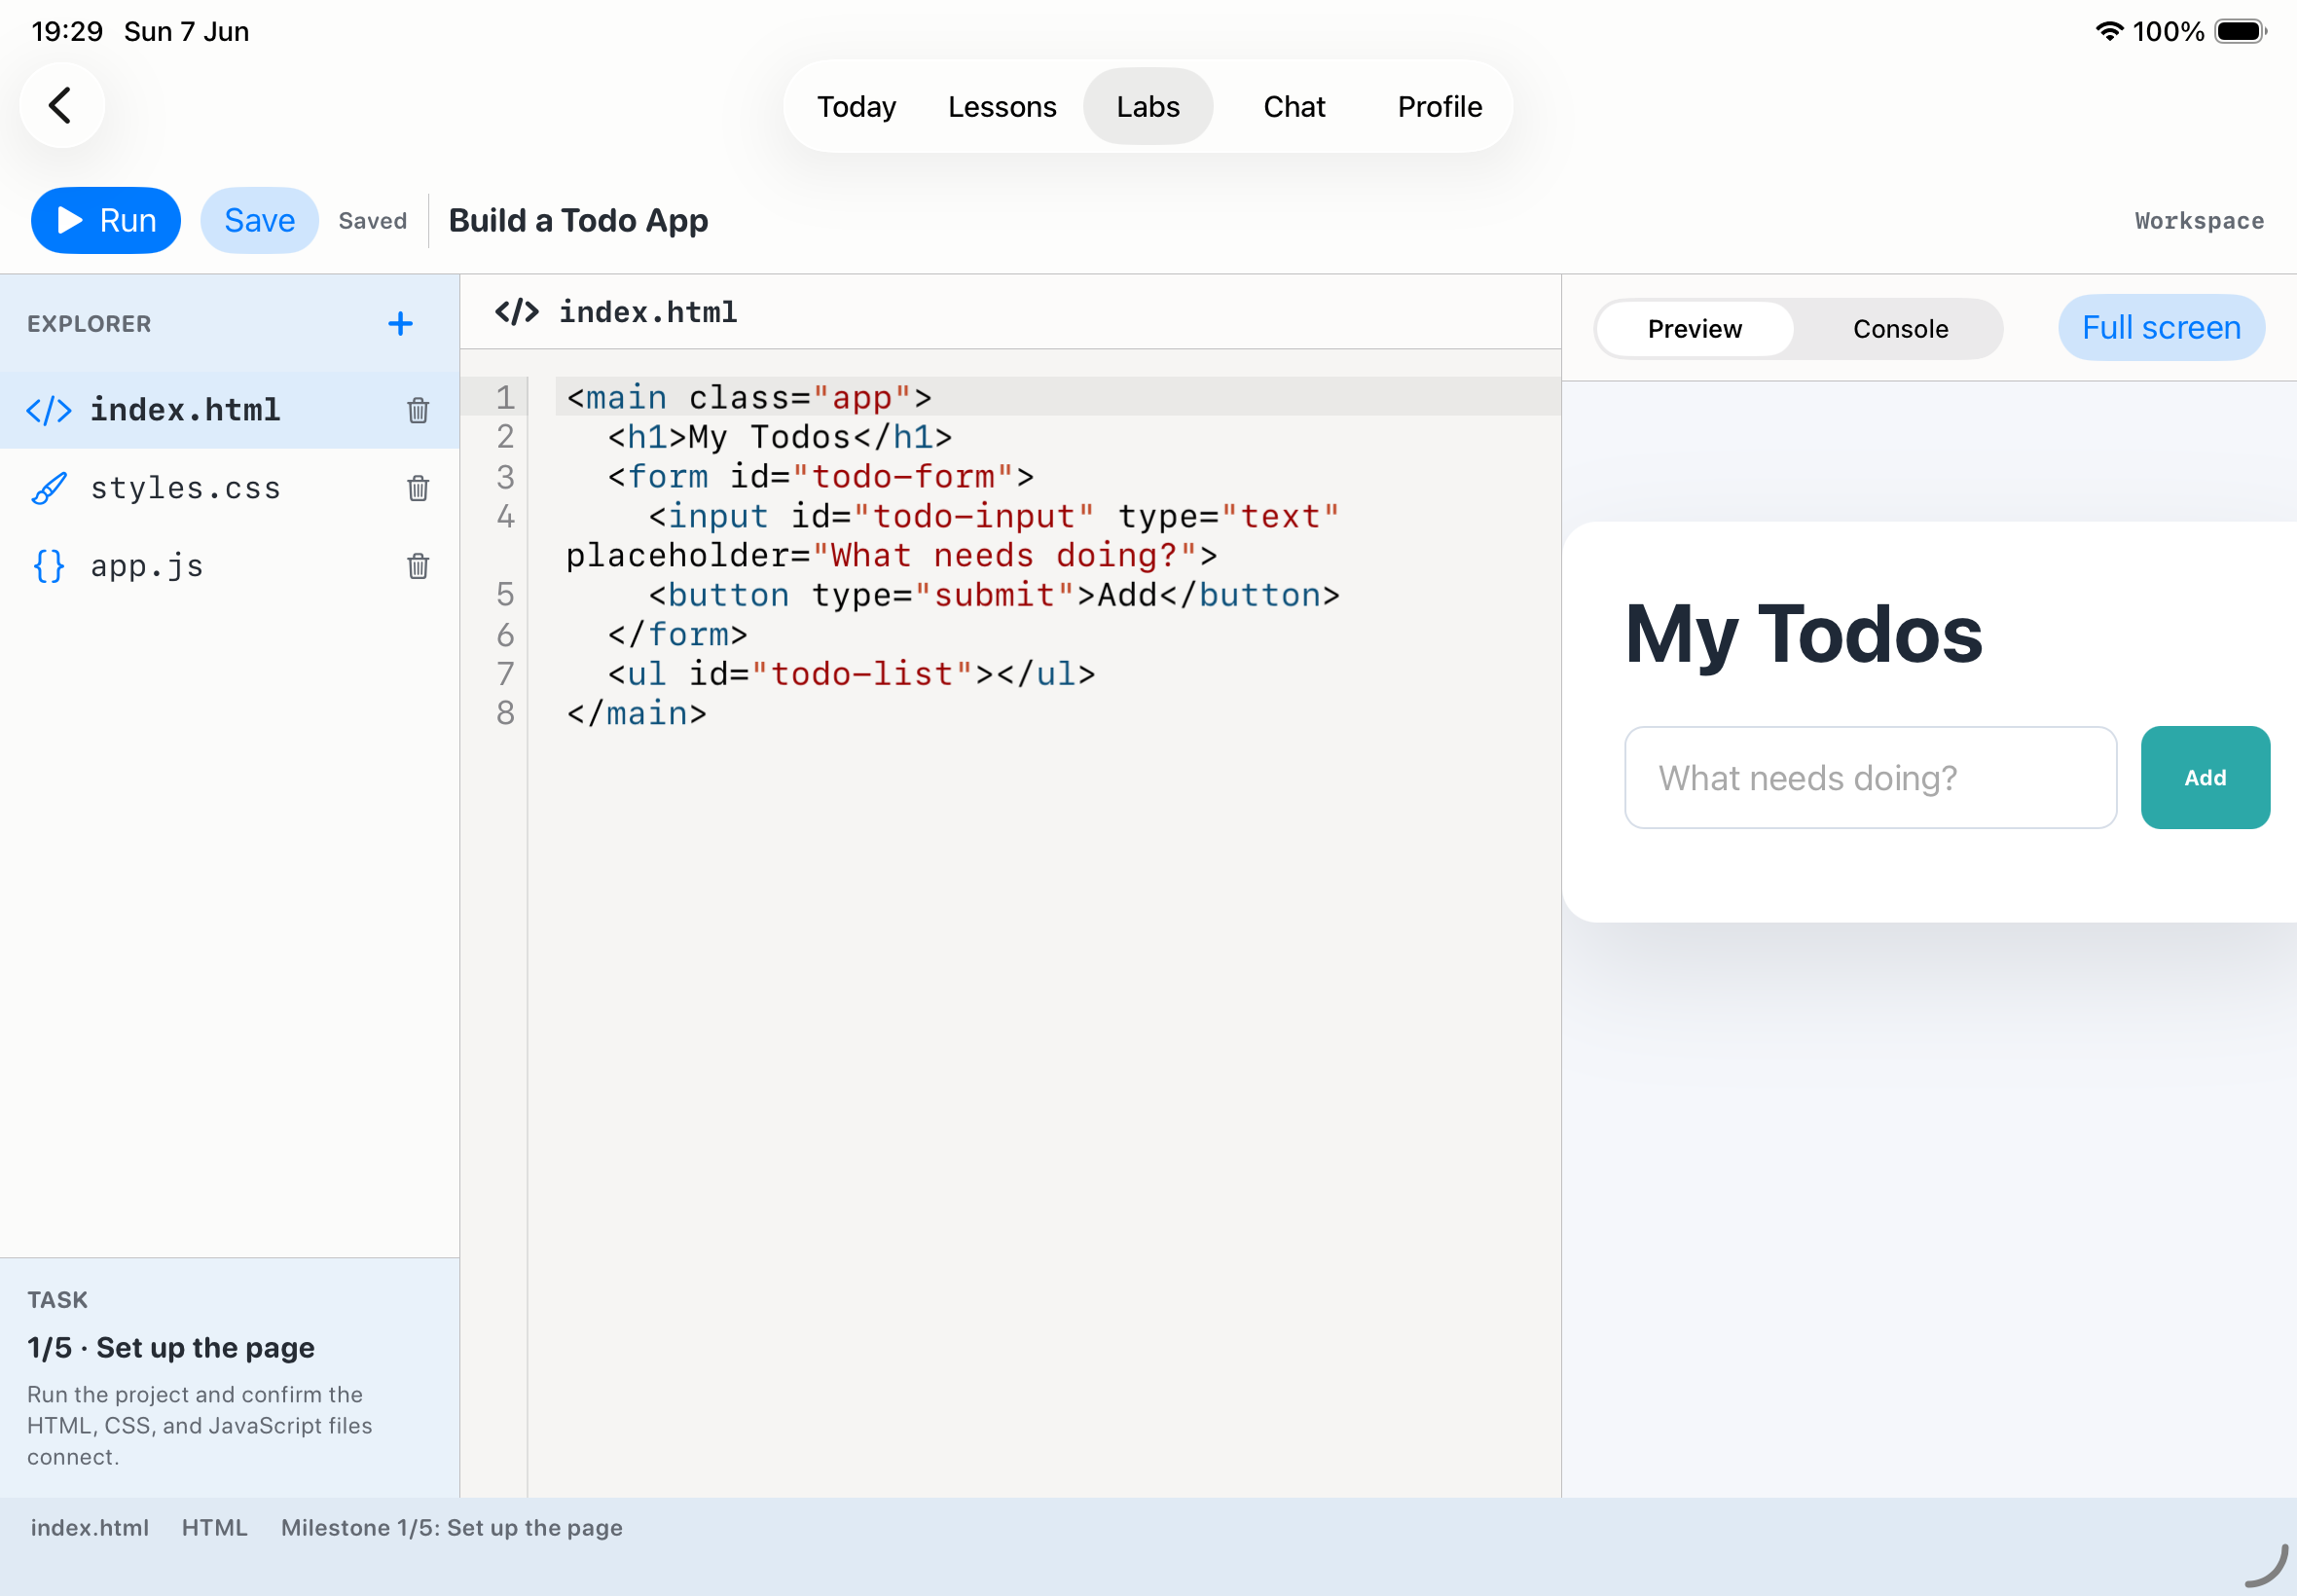Click the 'Saved' status text
Screen dimensions: 2297x1596
tap(372, 221)
